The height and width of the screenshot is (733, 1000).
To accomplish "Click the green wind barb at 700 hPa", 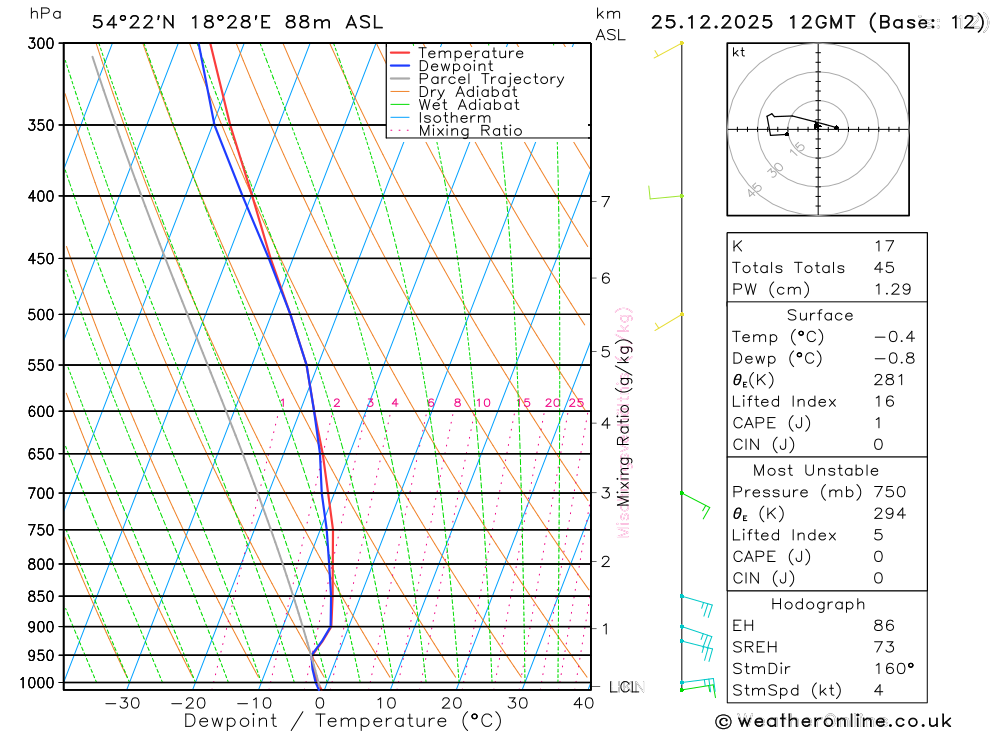I will (x=695, y=505).
